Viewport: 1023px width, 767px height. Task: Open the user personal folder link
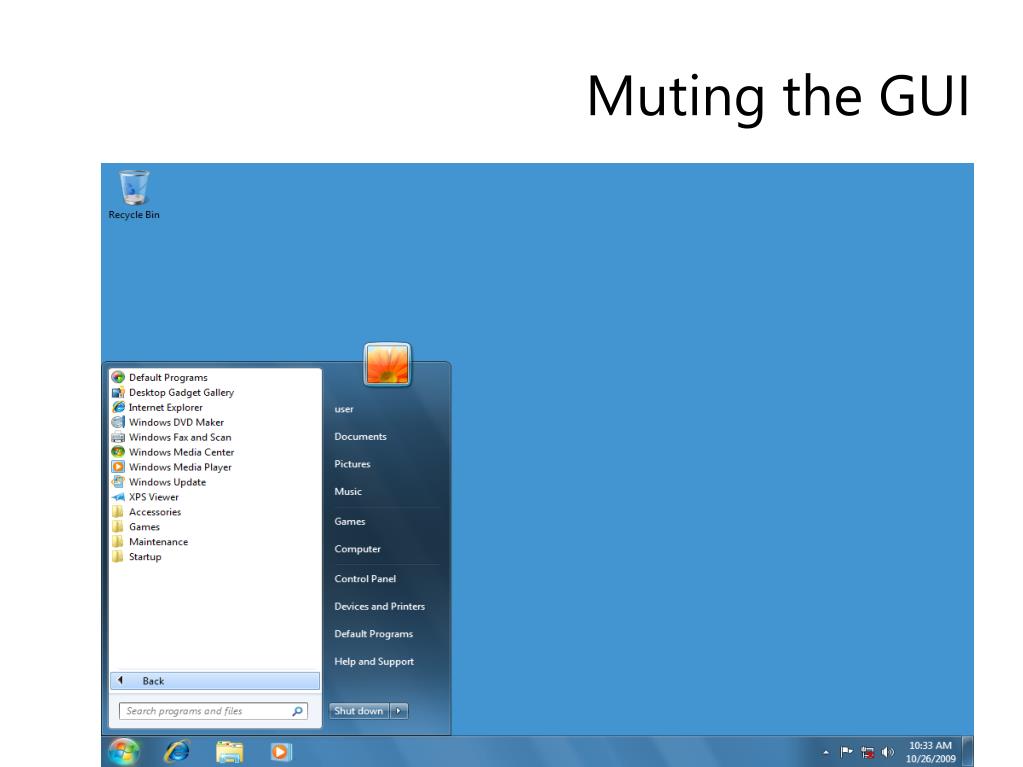pos(344,409)
